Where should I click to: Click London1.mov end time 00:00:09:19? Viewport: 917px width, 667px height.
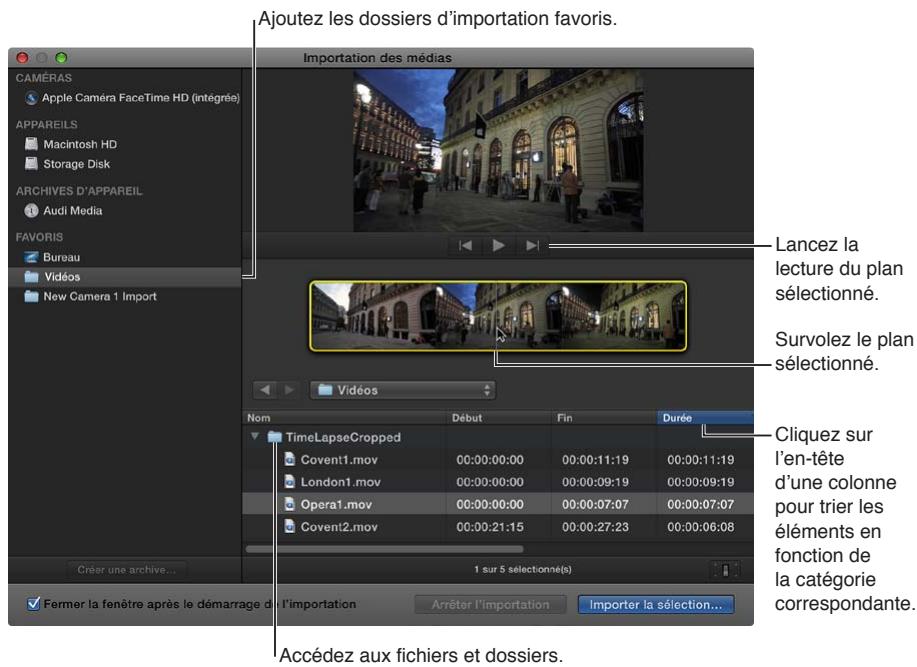click(x=595, y=482)
